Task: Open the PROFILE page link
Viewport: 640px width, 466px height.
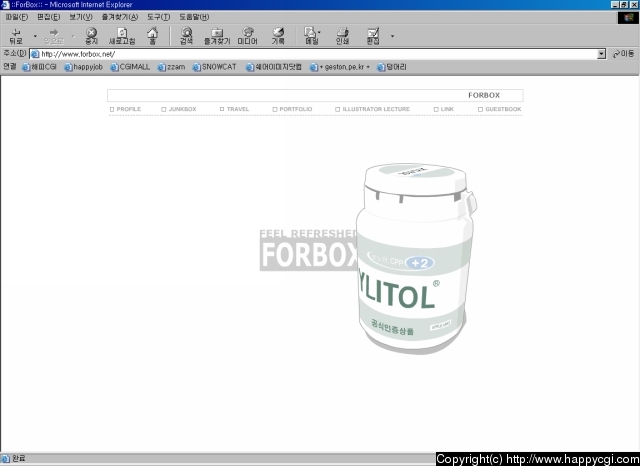Action: click(x=125, y=109)
